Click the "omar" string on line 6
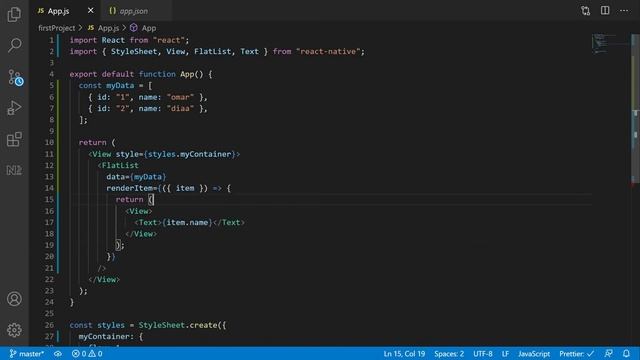The image size is (640, 360). [180, 97]
